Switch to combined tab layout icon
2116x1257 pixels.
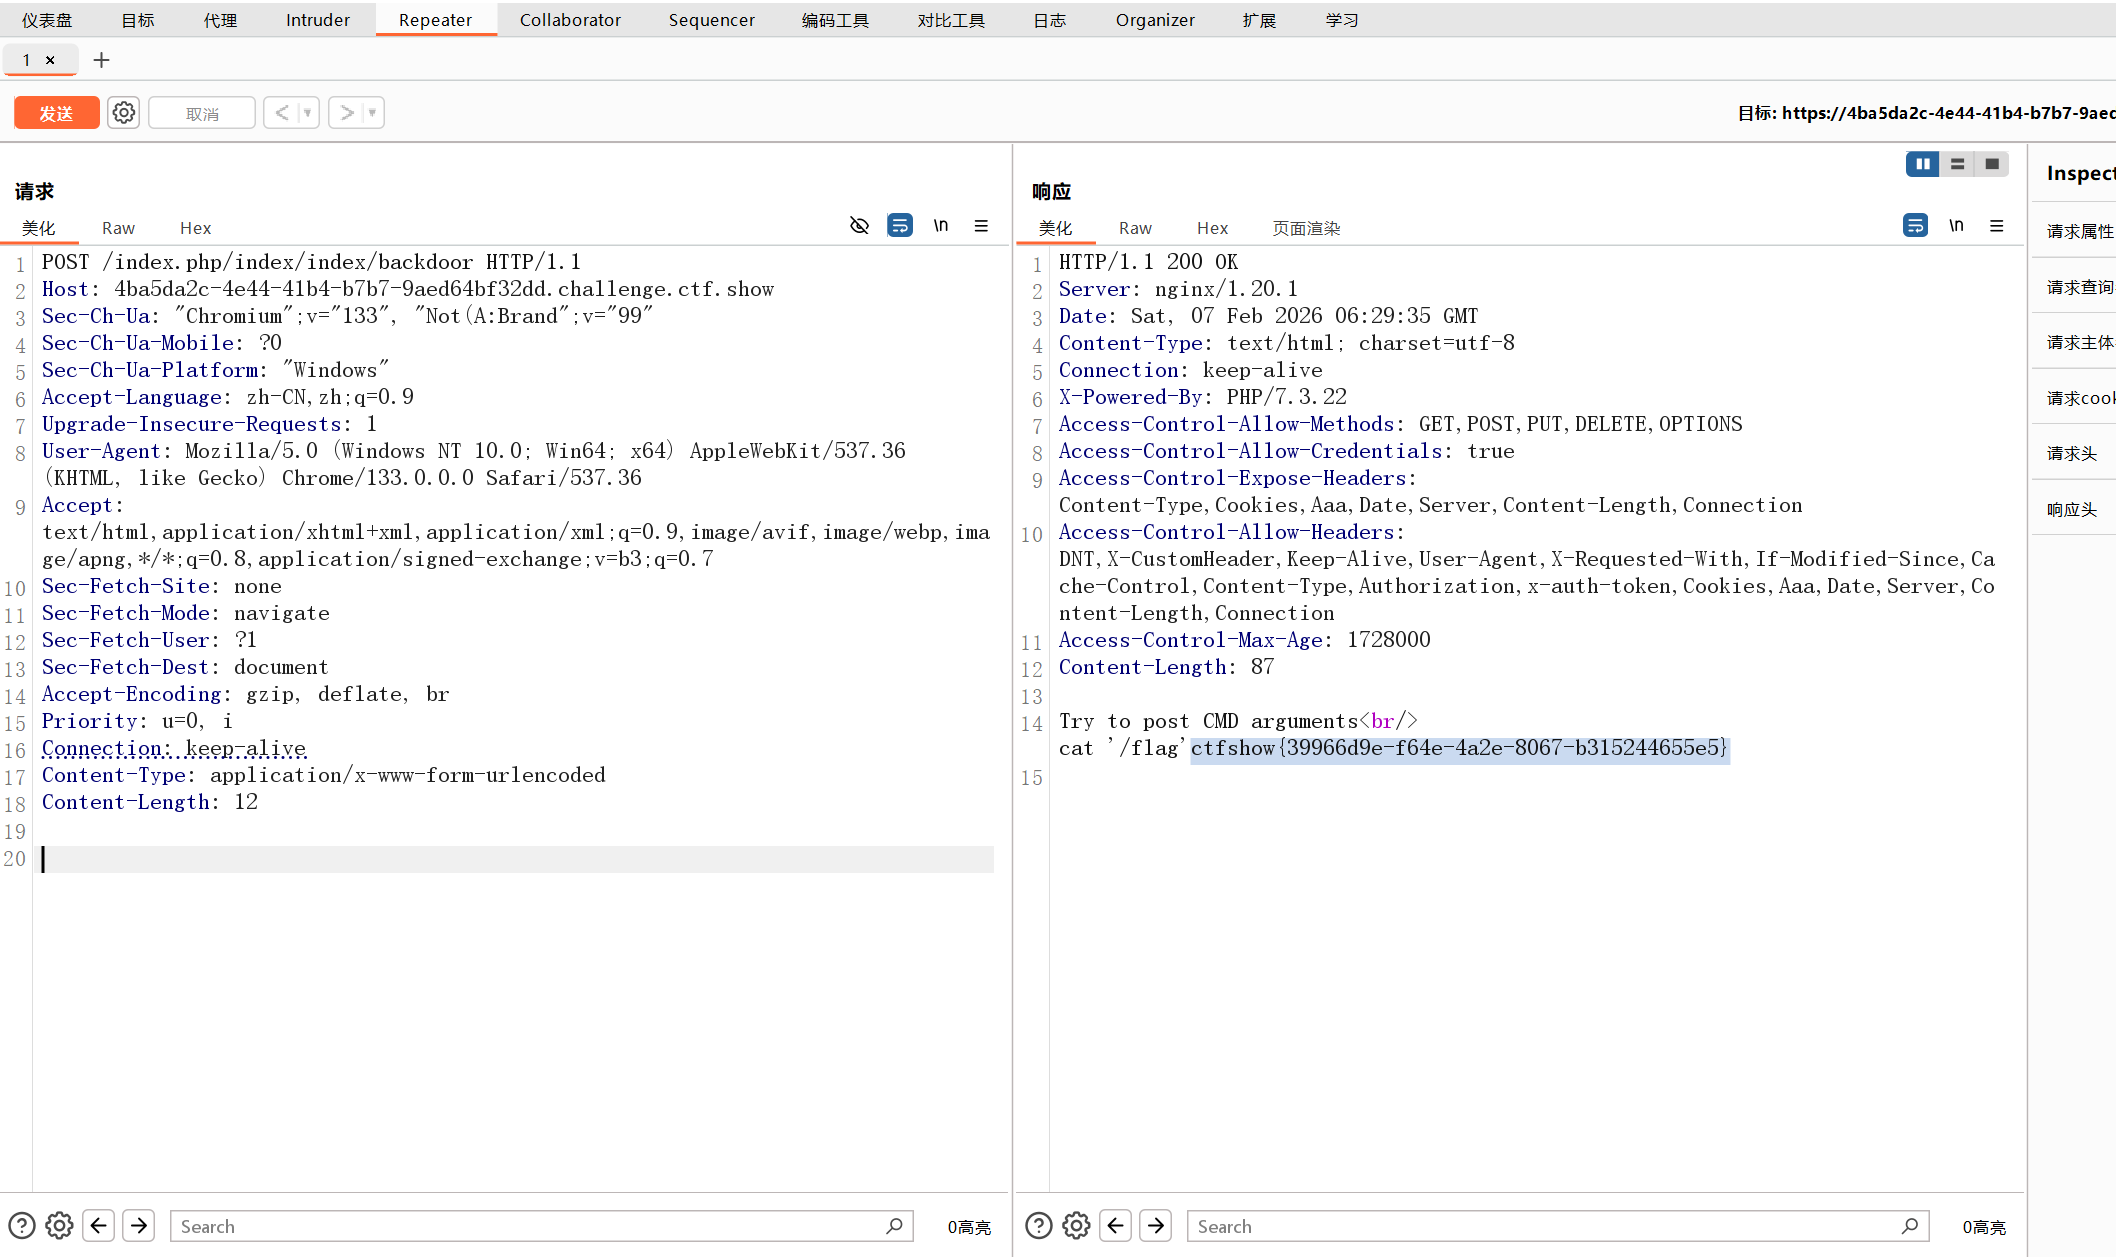click(1992, 164)
